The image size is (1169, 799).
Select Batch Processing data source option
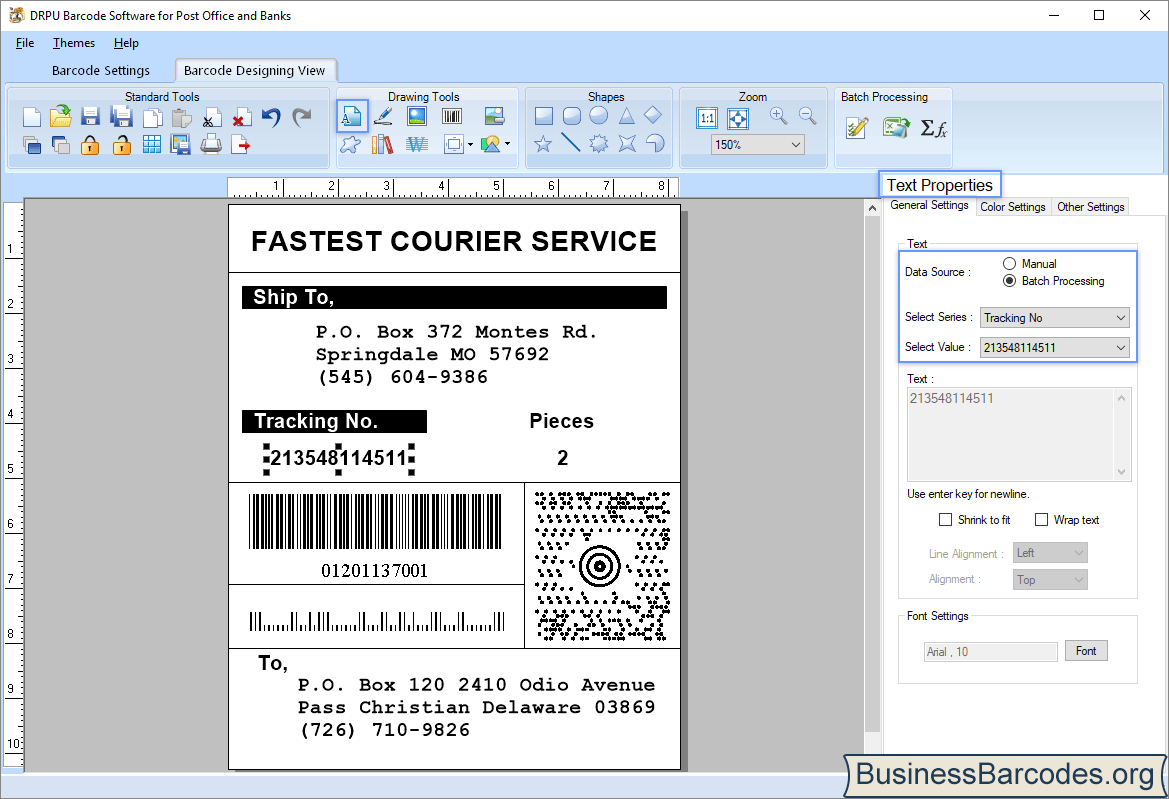1009,281
